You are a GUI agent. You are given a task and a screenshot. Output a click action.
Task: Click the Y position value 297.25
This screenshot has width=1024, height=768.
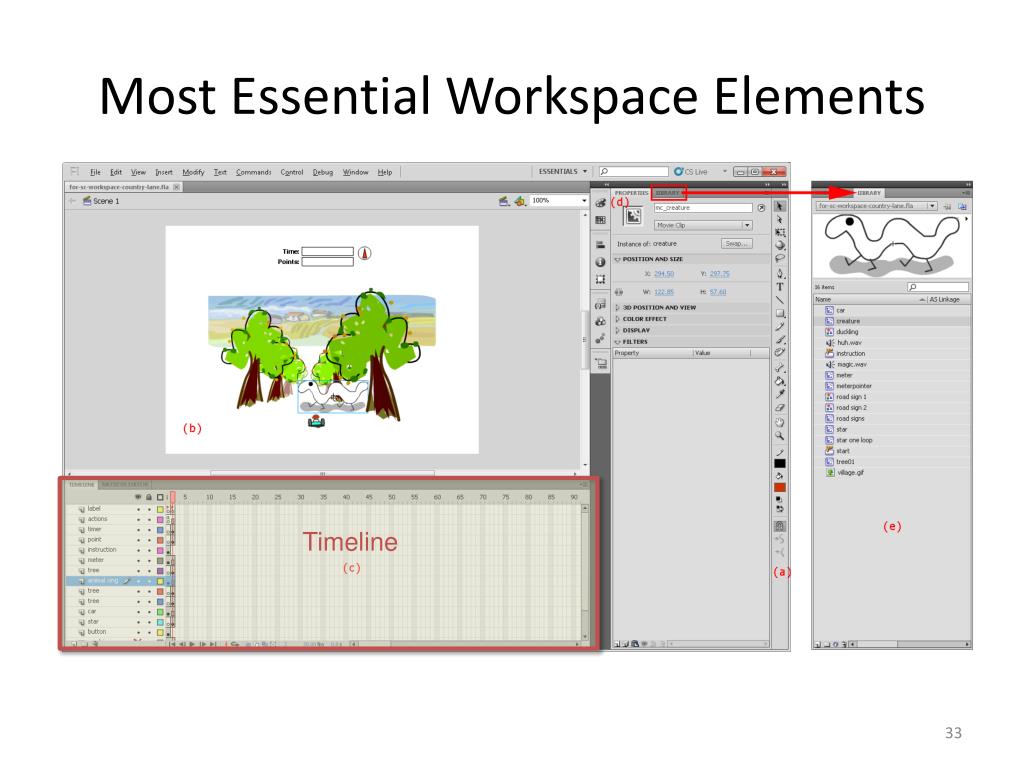[x=720, y=274]
